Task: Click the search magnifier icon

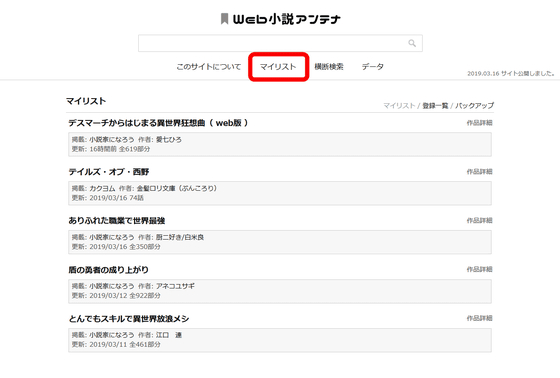Action: [x=412, y=43]
